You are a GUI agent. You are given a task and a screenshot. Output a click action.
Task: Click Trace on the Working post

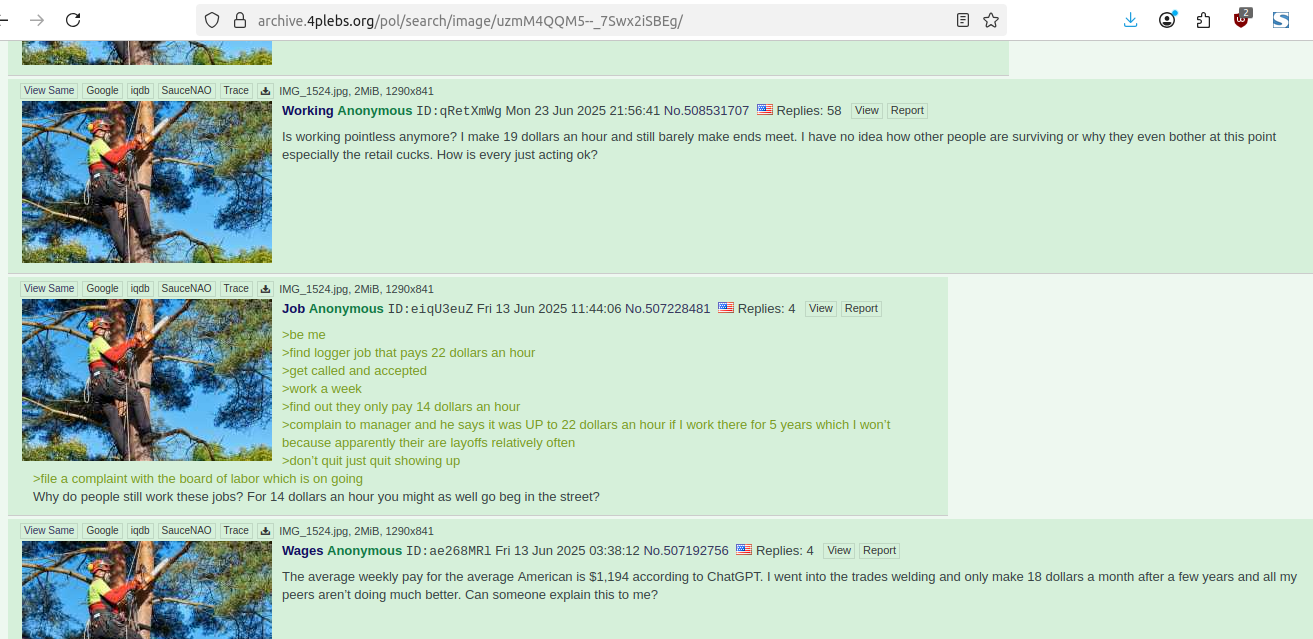pyautogui.click(x=236, y=91)
